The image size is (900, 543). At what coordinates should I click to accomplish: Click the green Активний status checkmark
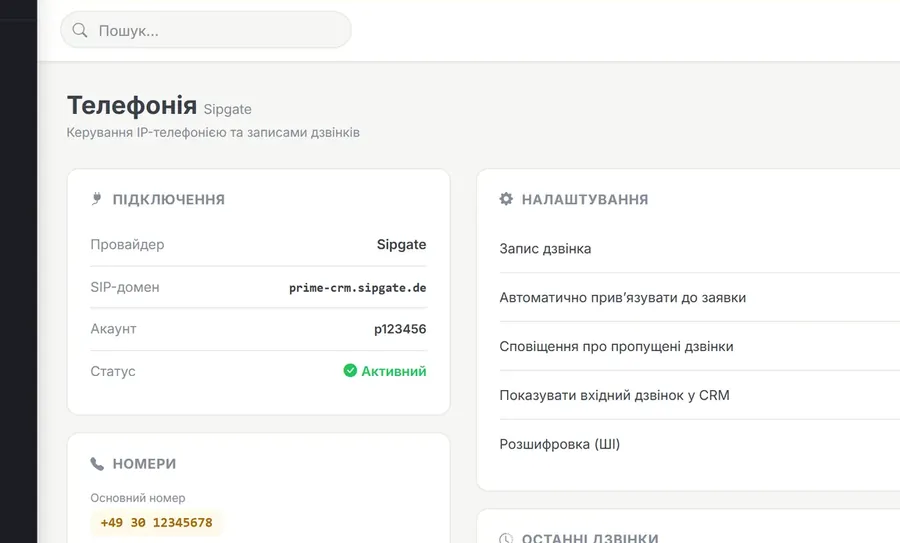350,371
